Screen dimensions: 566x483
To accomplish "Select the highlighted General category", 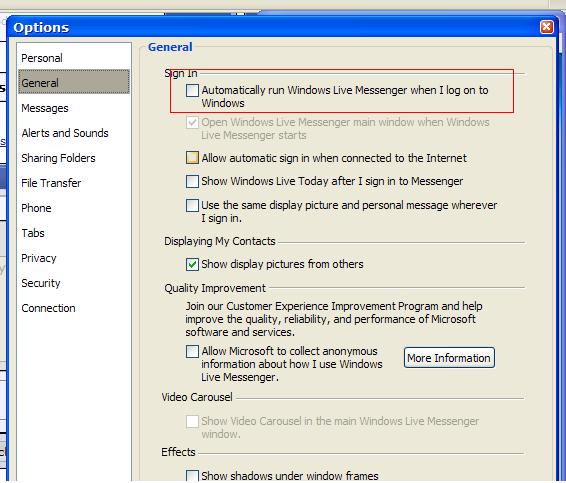I will click(x=74, y=83).
